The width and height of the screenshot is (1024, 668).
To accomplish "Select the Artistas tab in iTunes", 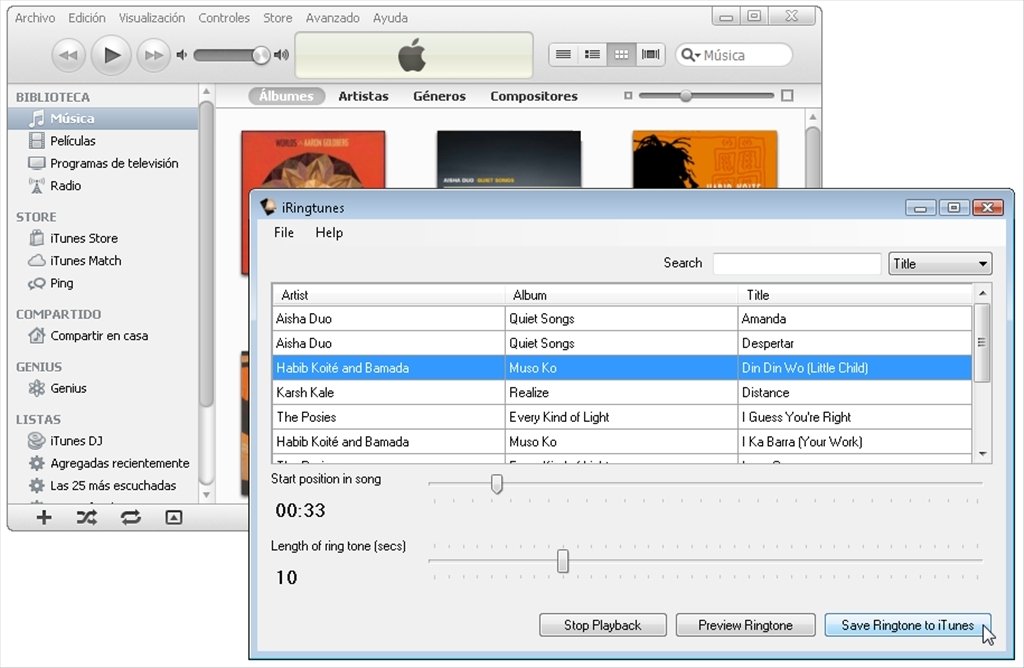I will (x=363, y=96).
